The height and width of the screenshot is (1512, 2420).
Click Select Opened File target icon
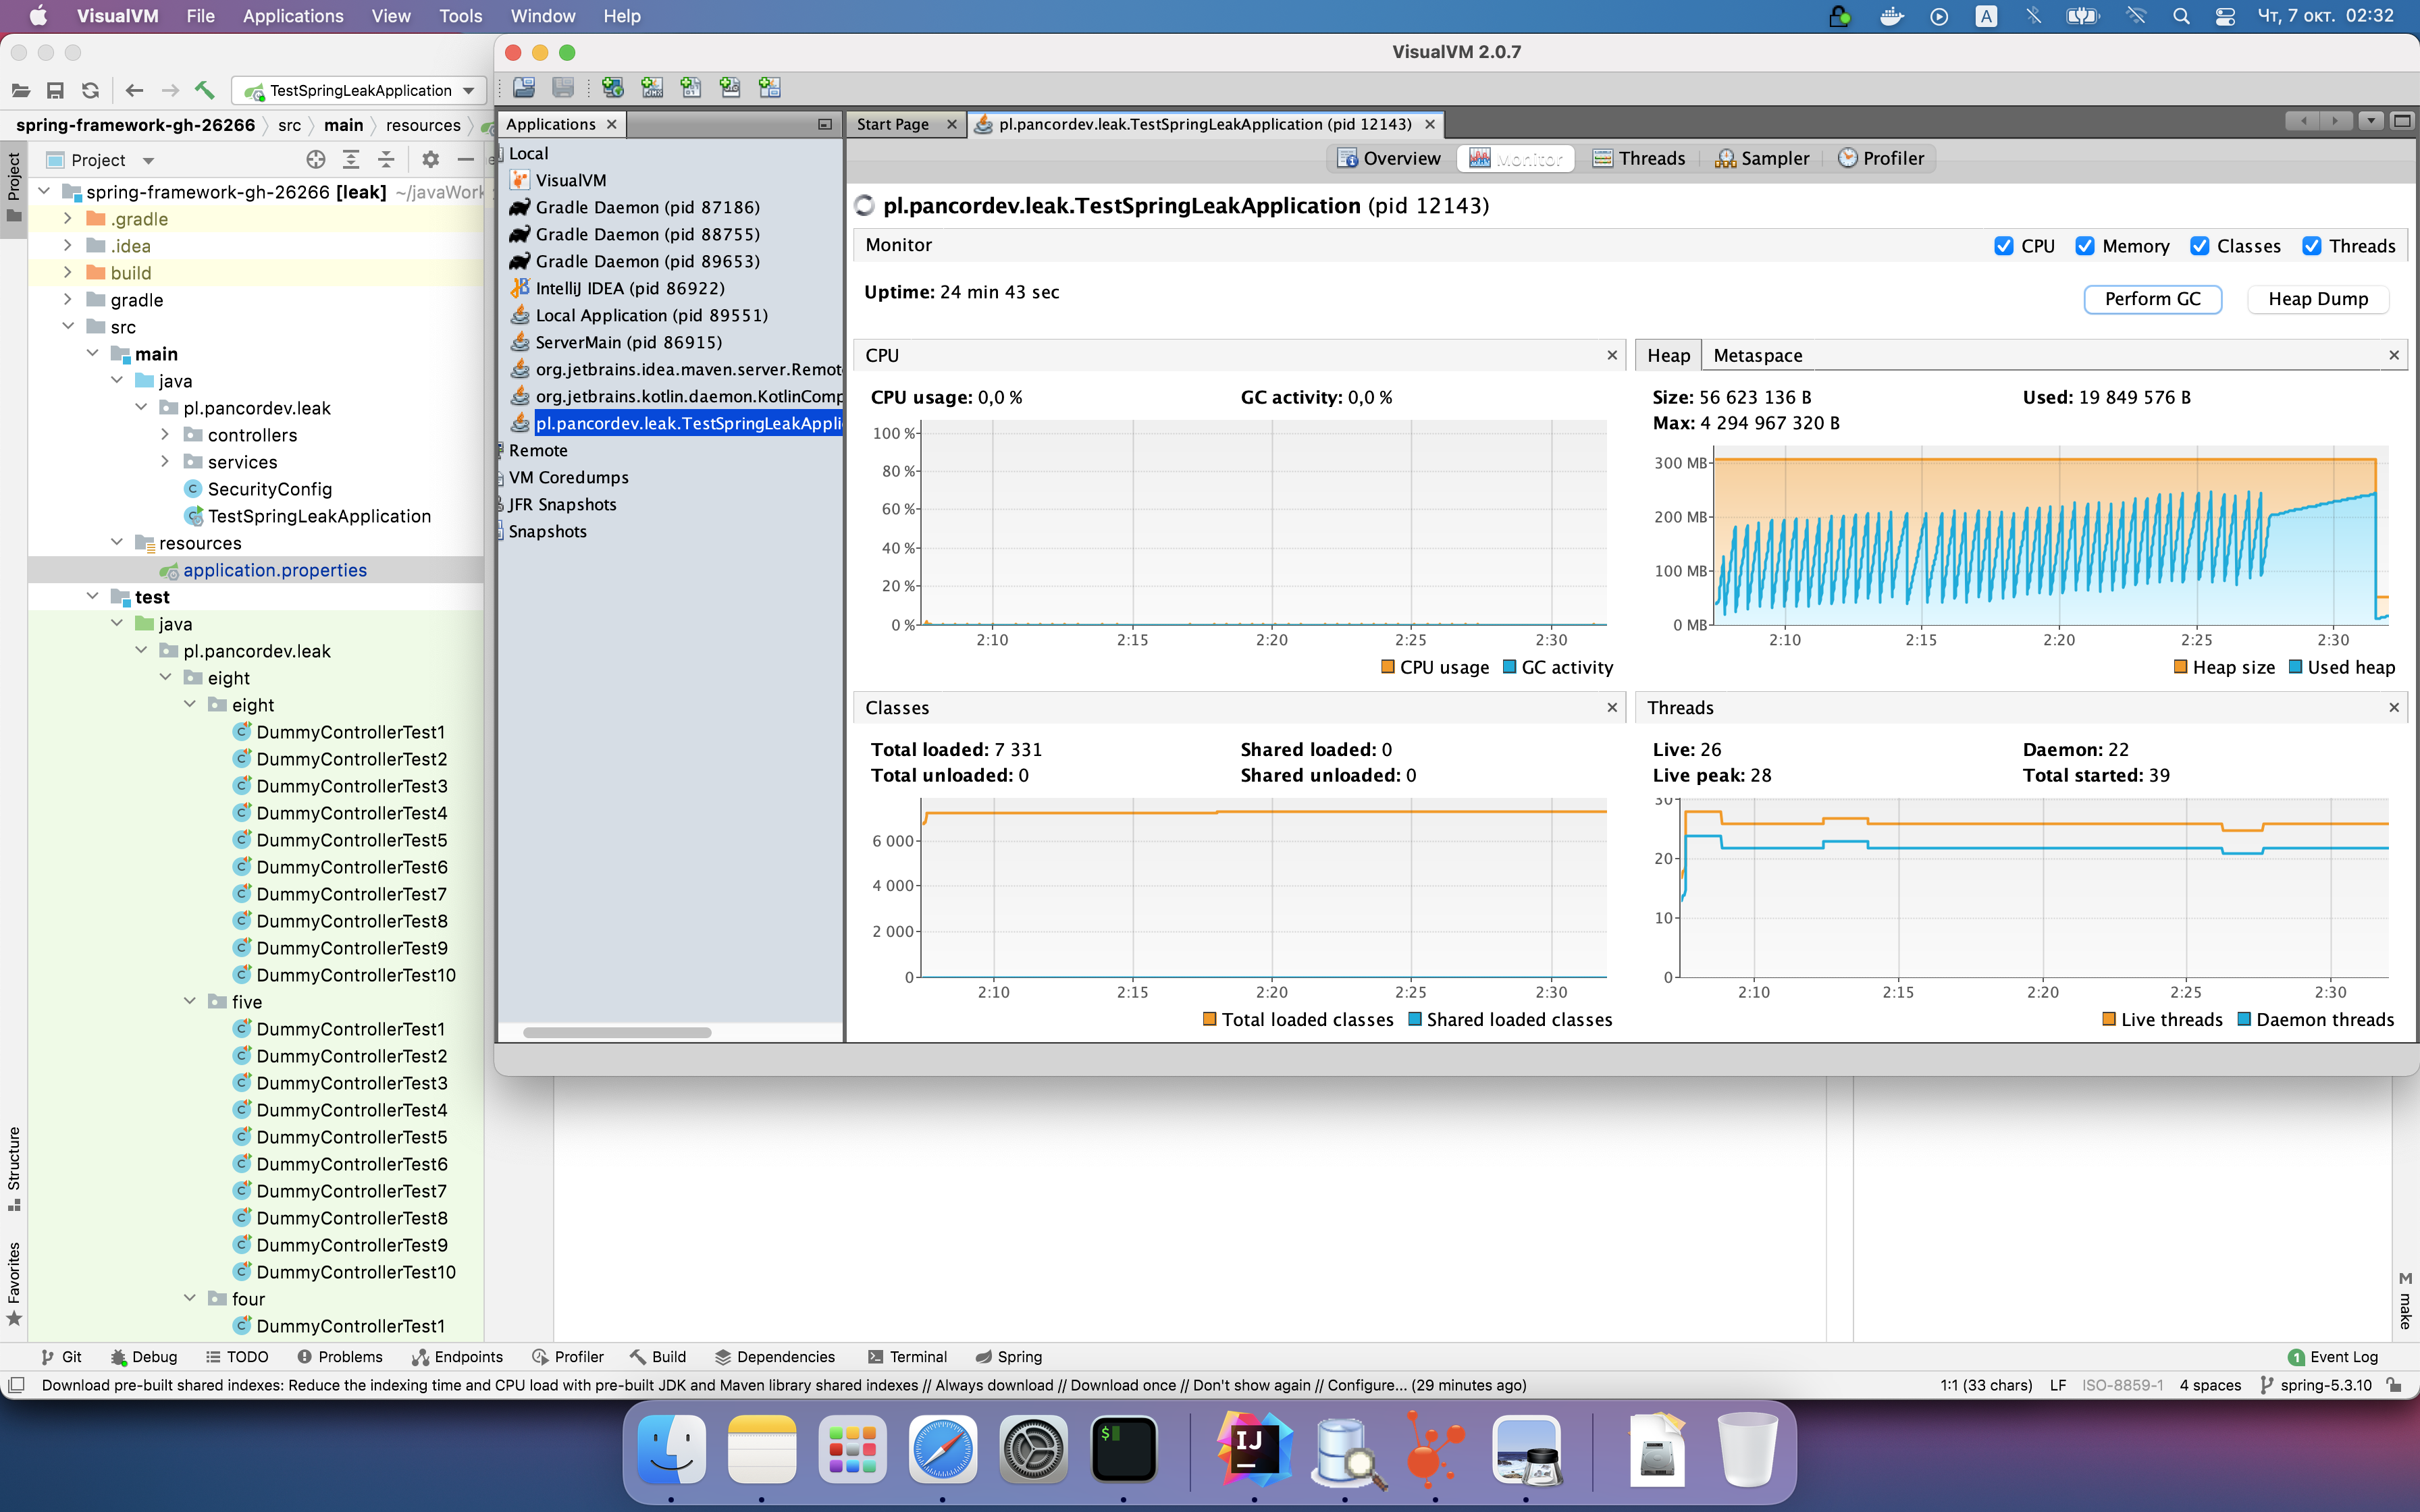(316, 160)
